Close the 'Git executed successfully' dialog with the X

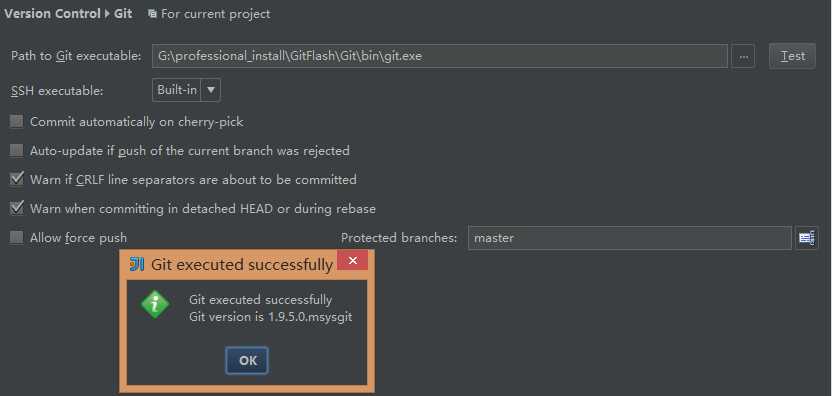tap(352, 261)
